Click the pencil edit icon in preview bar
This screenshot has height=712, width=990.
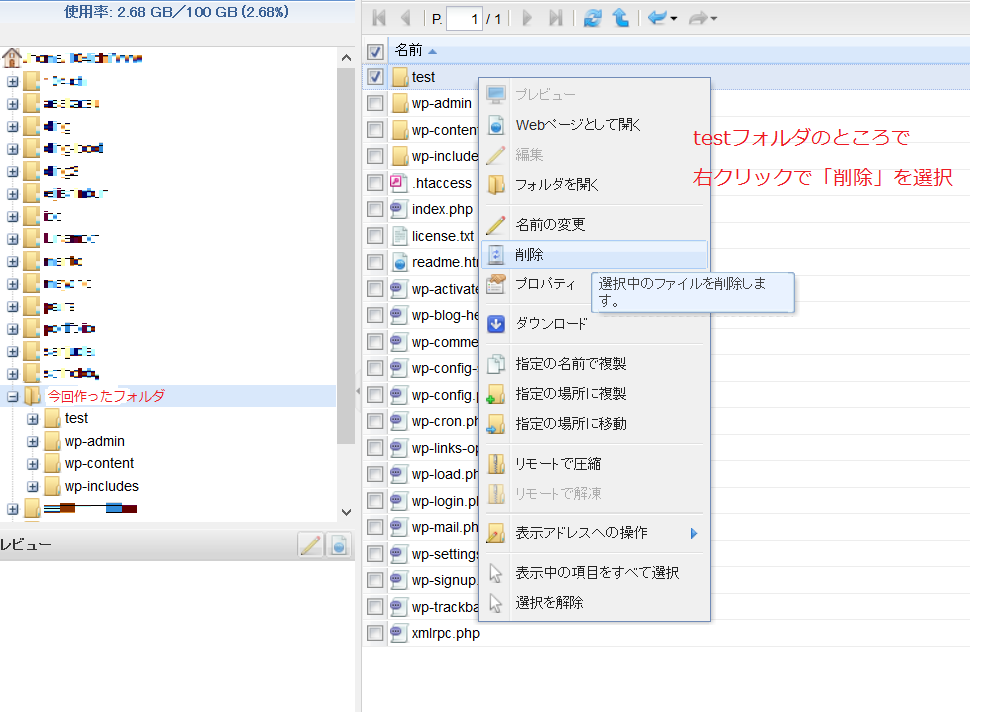pyautogui.click(x=311, y=545)
